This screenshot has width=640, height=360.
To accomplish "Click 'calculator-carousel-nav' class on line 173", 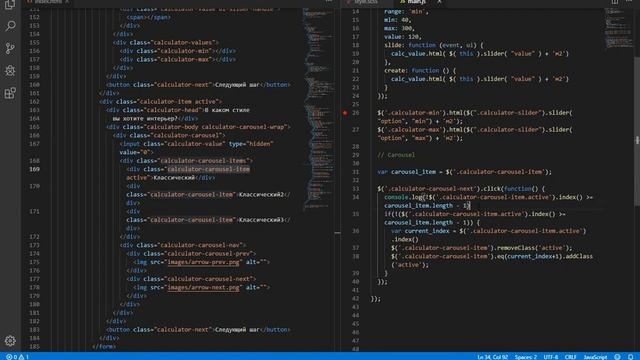I will coord(200,245).
